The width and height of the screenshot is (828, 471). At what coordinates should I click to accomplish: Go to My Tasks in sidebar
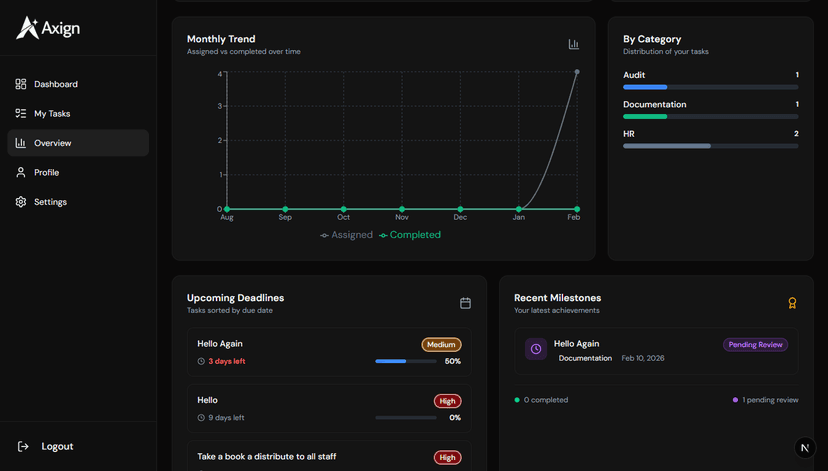tap(52, 114)
